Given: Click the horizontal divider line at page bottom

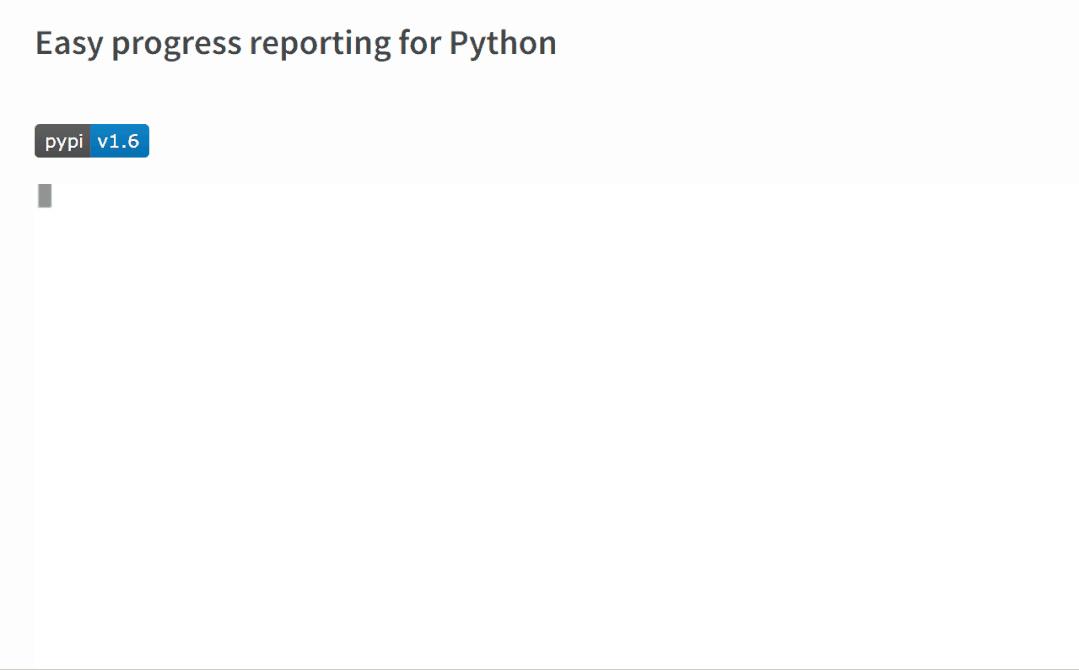Looking at the screenshot, I should (540, 669).
